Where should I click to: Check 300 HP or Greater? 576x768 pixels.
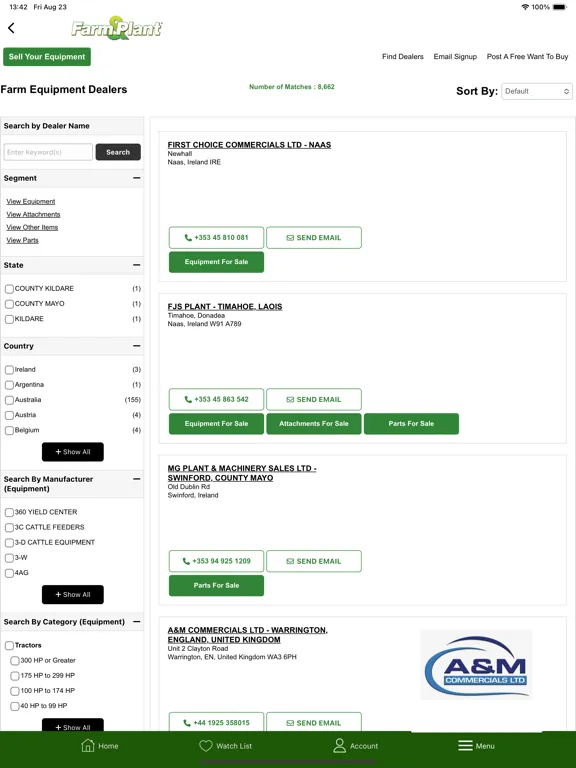point(15,661)
